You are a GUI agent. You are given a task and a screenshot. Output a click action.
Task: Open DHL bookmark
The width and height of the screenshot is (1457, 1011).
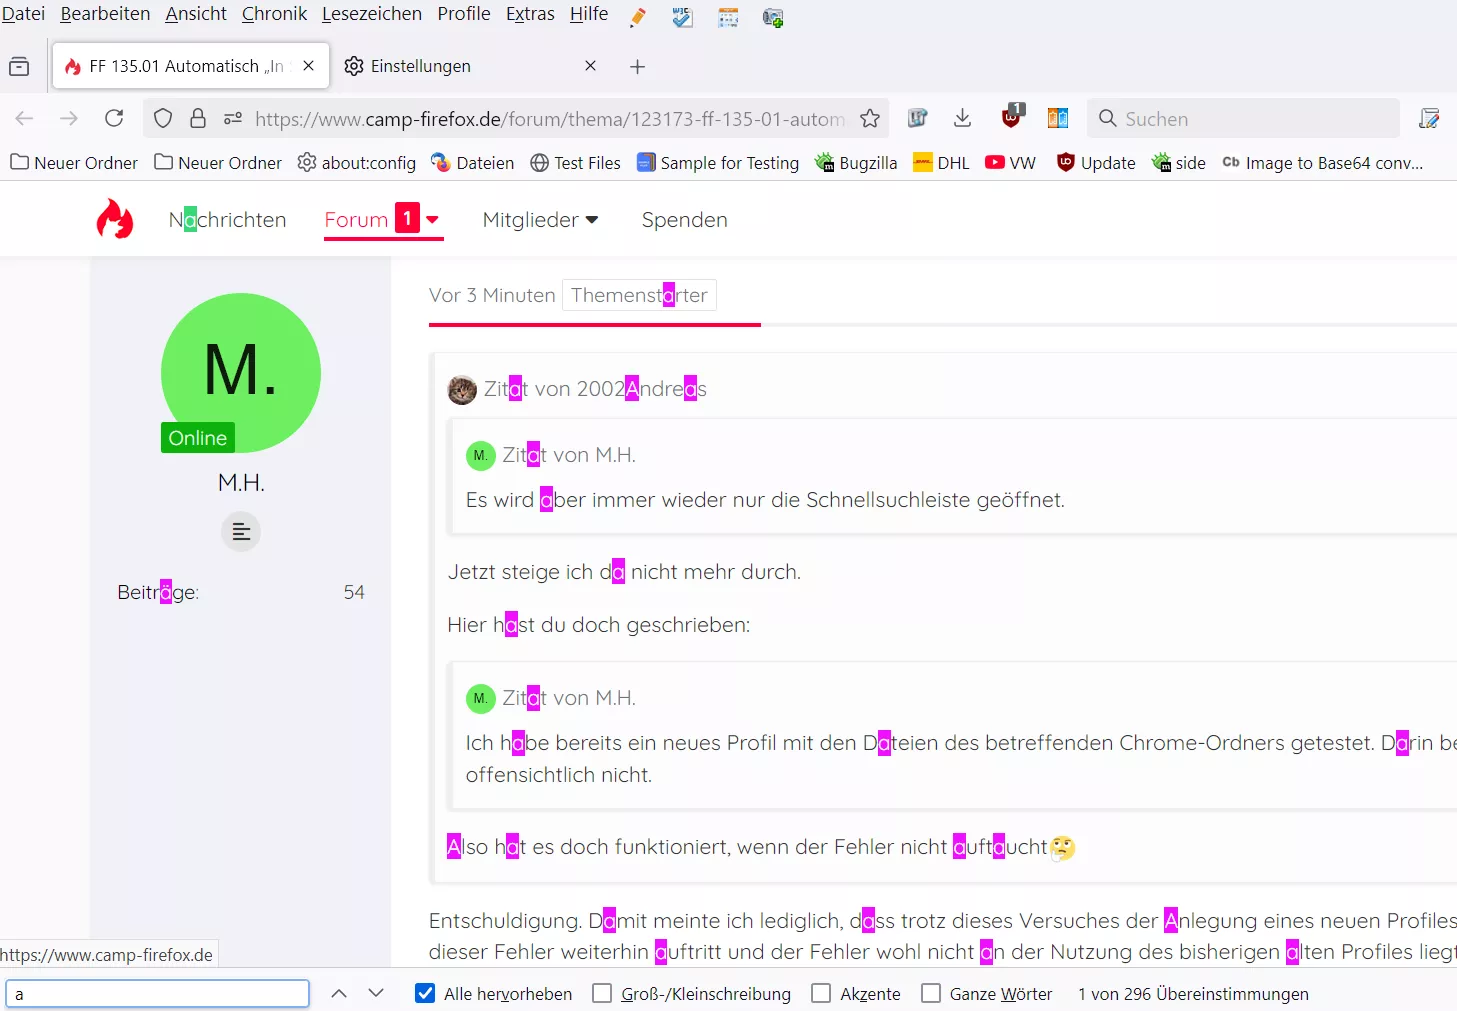[941, 163]
